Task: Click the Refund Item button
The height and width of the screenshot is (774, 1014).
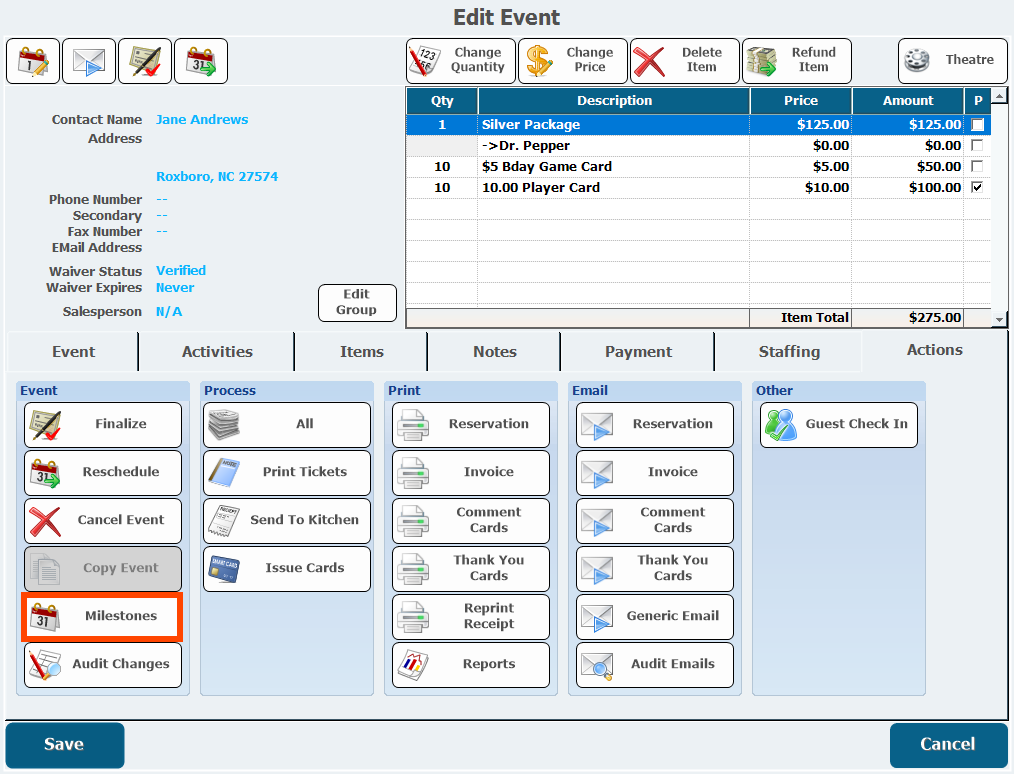Action: tap(797, 61)
